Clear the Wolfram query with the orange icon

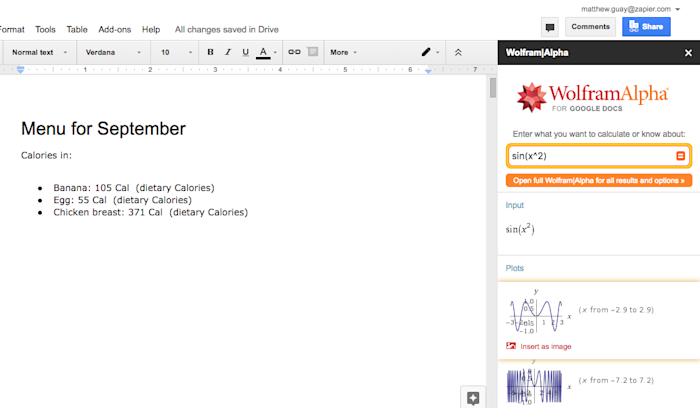(x=680, y=156)
